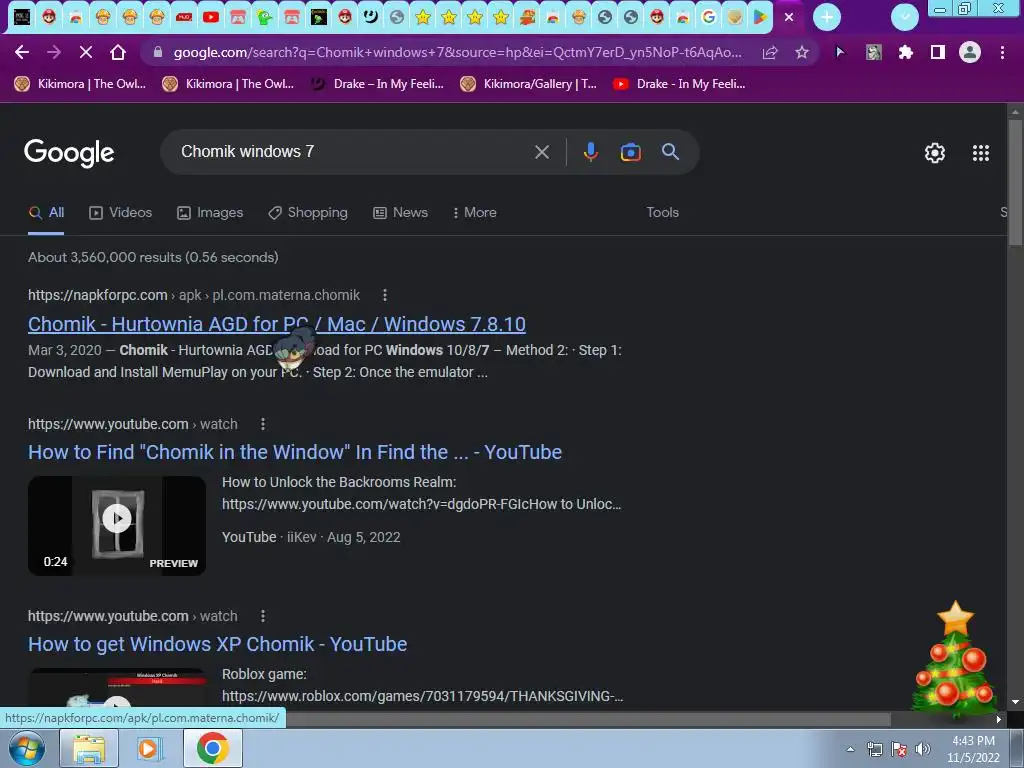Close the active Chrome tab
Screen dimensions: 1024x768
click(x=789, y=17)
